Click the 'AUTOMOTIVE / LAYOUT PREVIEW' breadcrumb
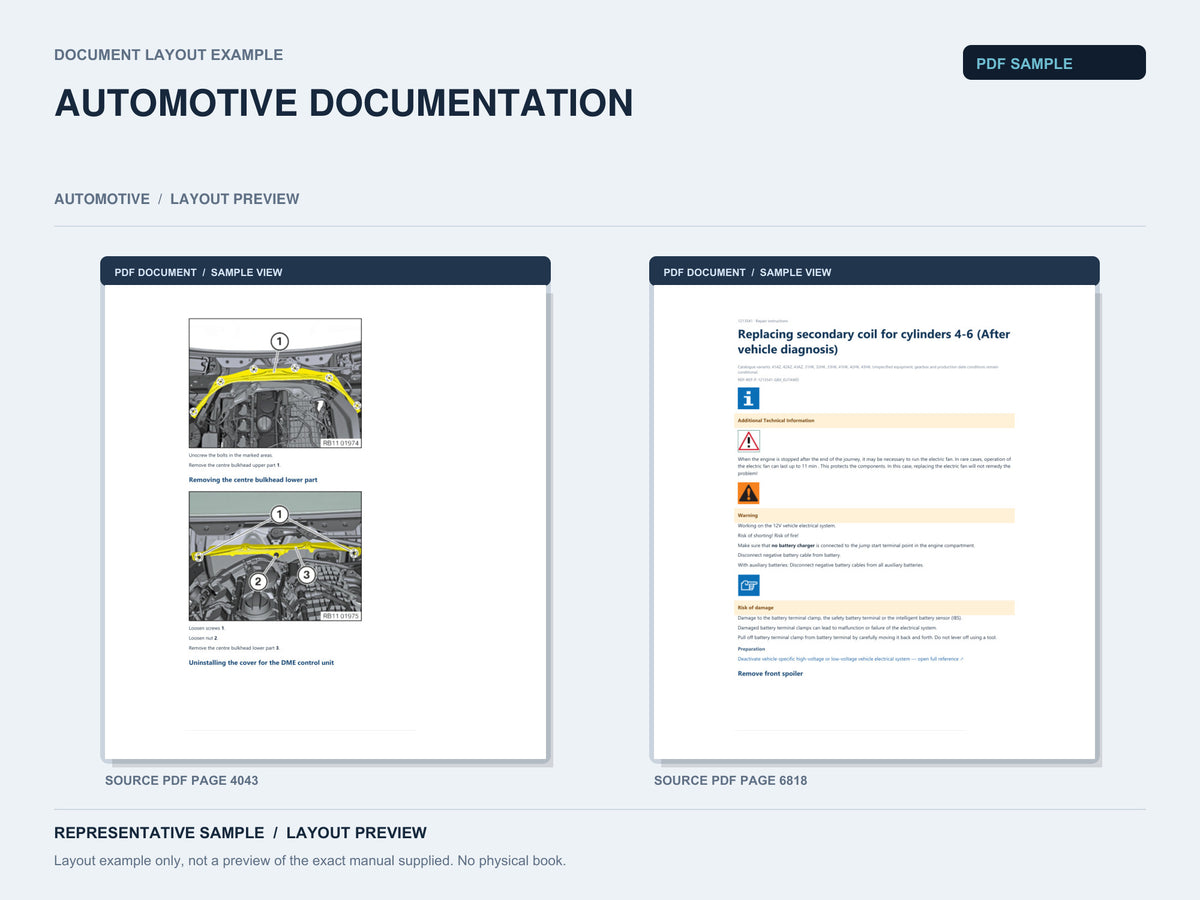Viewport: 1200px width, 900px height. click(x=177, y=199)
